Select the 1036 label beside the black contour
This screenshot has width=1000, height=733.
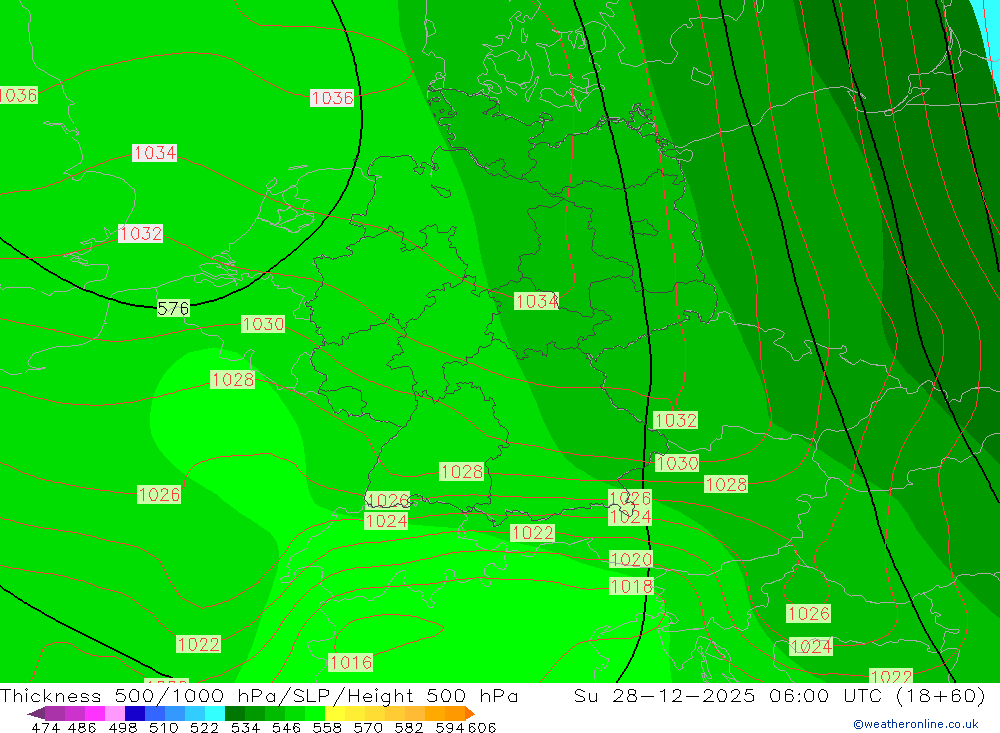click(332, 98)
